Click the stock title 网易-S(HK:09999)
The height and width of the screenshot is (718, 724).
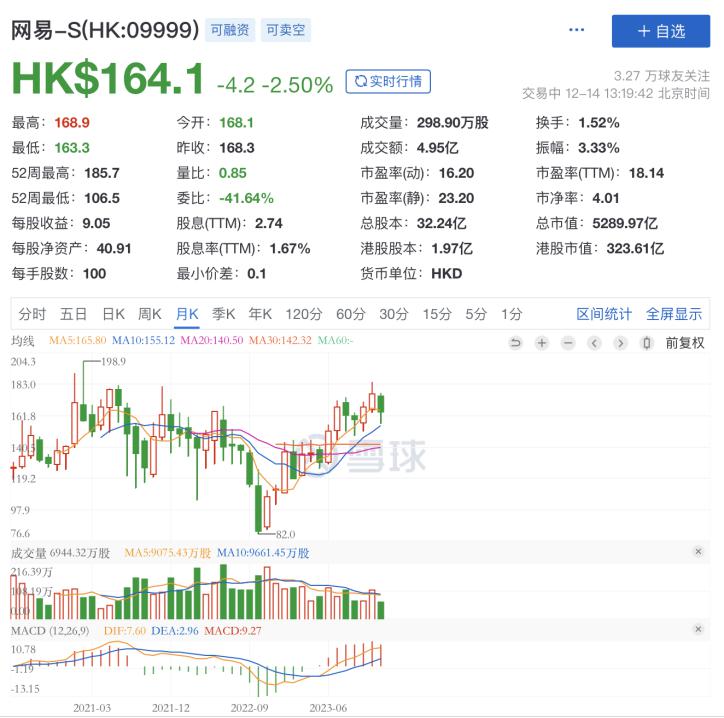point(105,30)
